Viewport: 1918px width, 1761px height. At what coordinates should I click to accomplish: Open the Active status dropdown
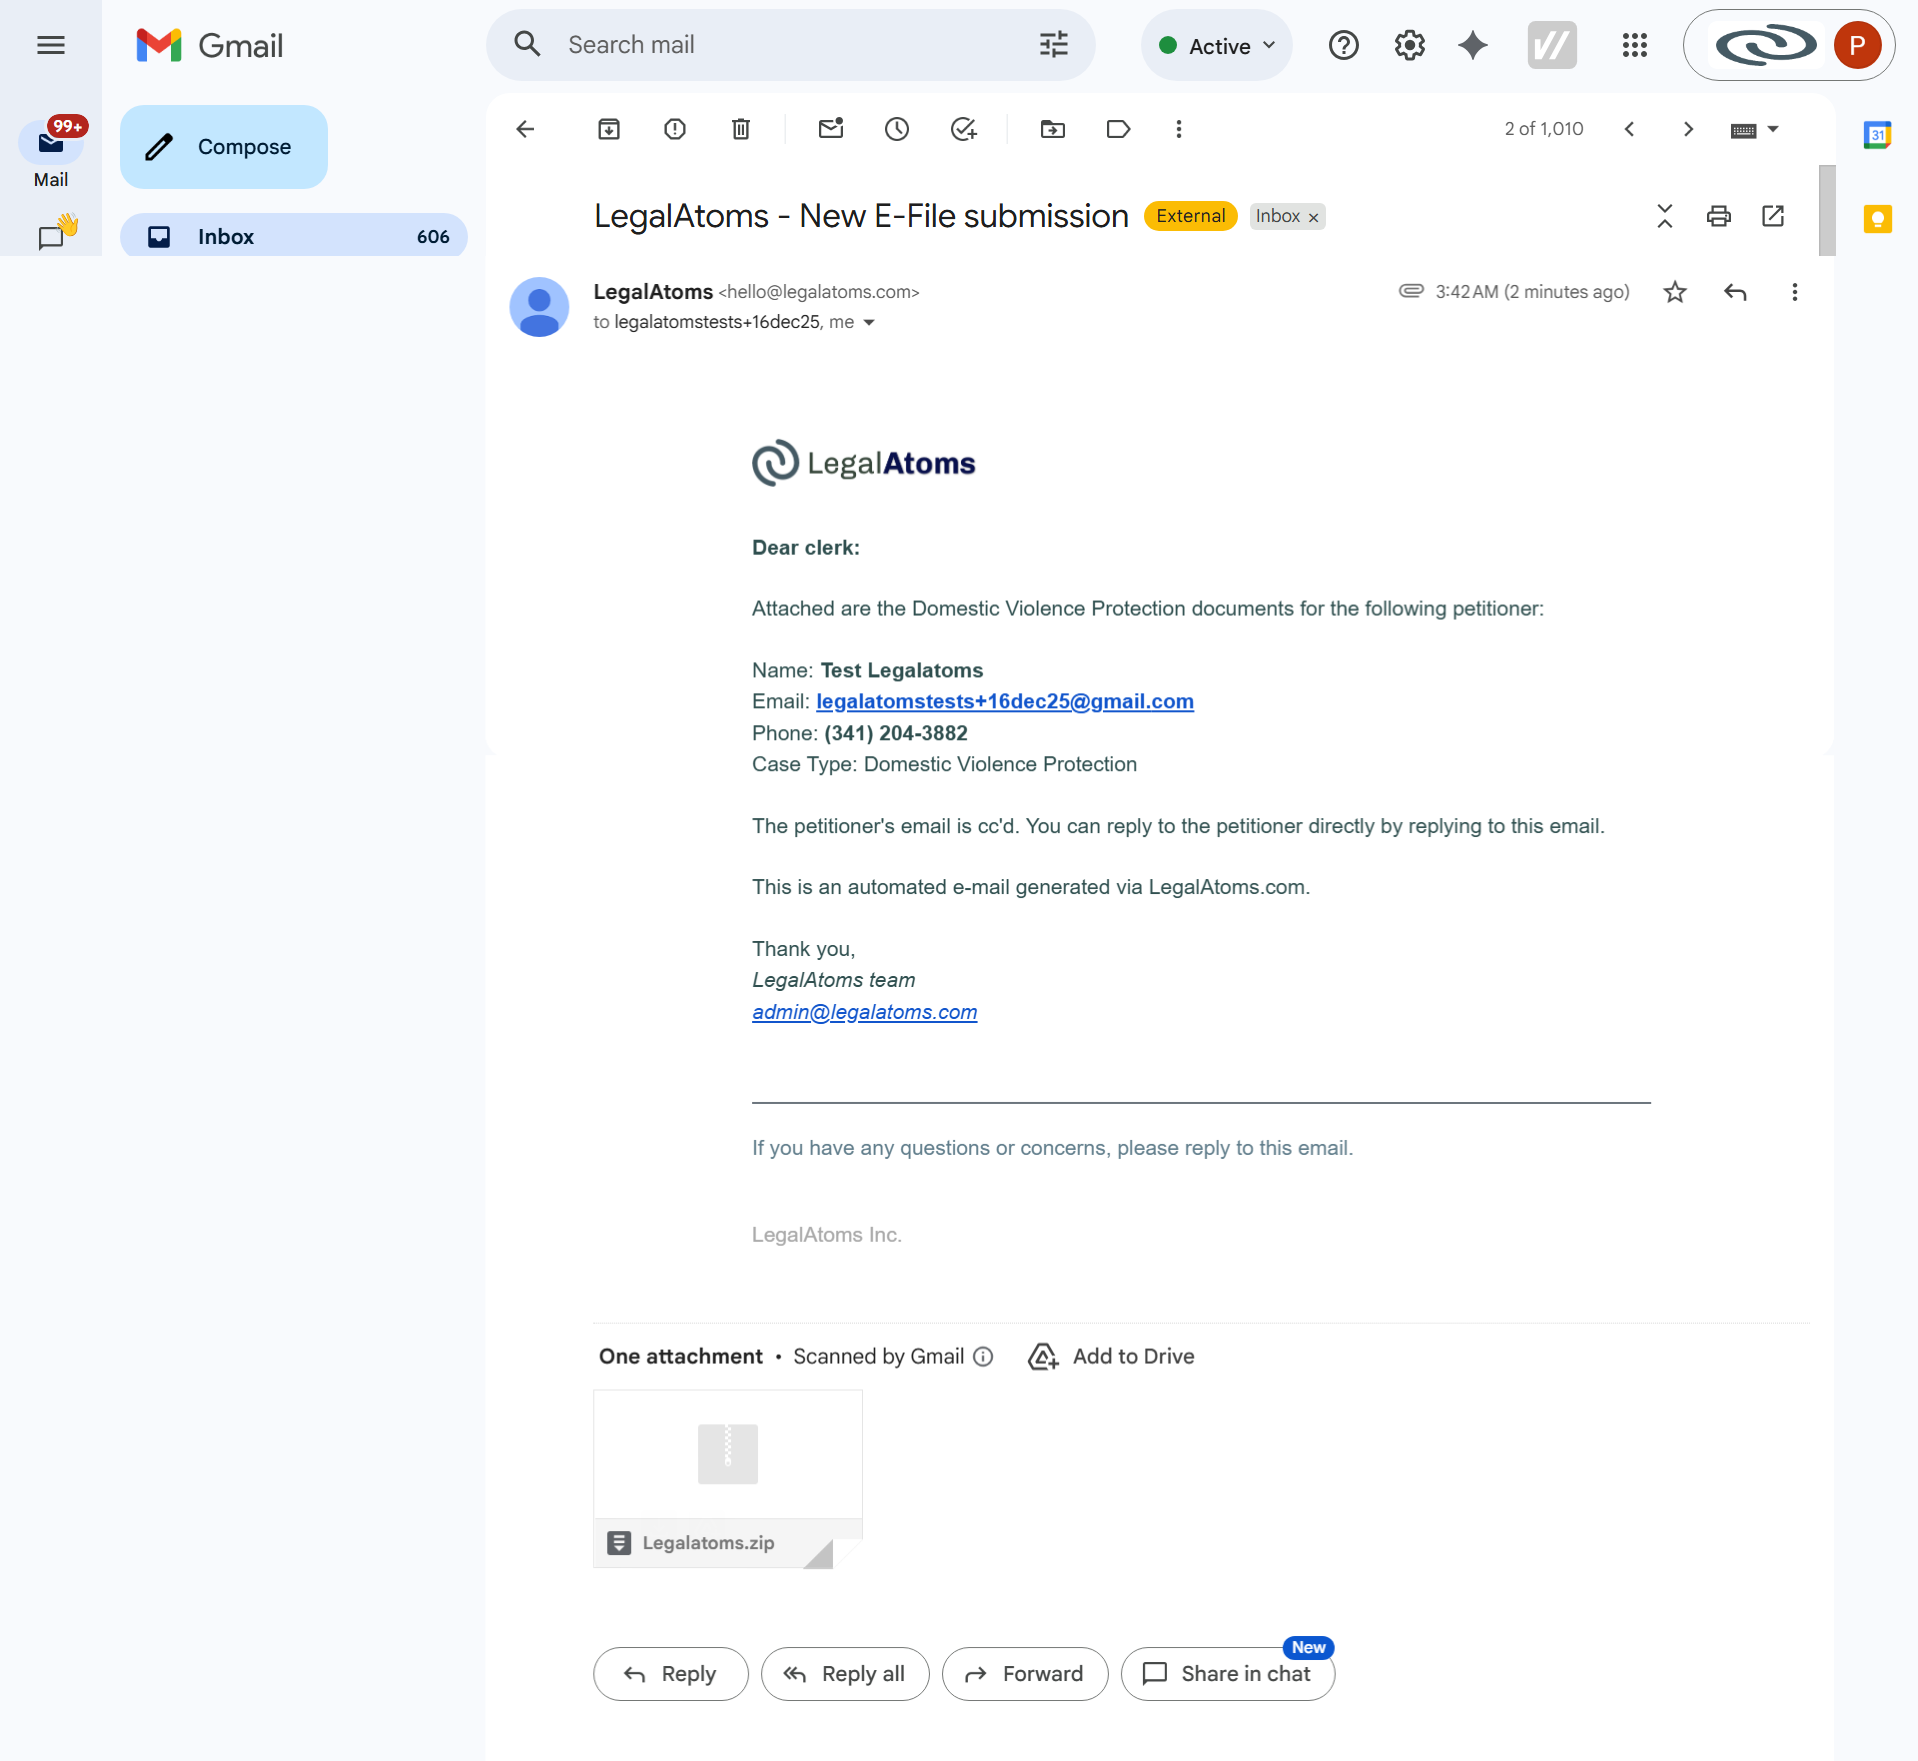[x=1217, y=46]
